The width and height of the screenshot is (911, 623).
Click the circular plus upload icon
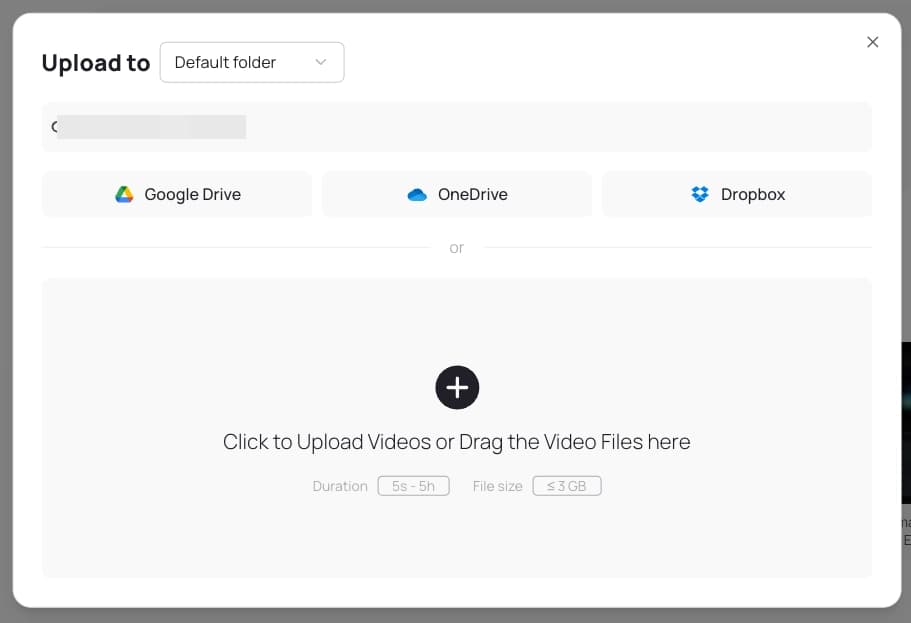pos(457,387)
